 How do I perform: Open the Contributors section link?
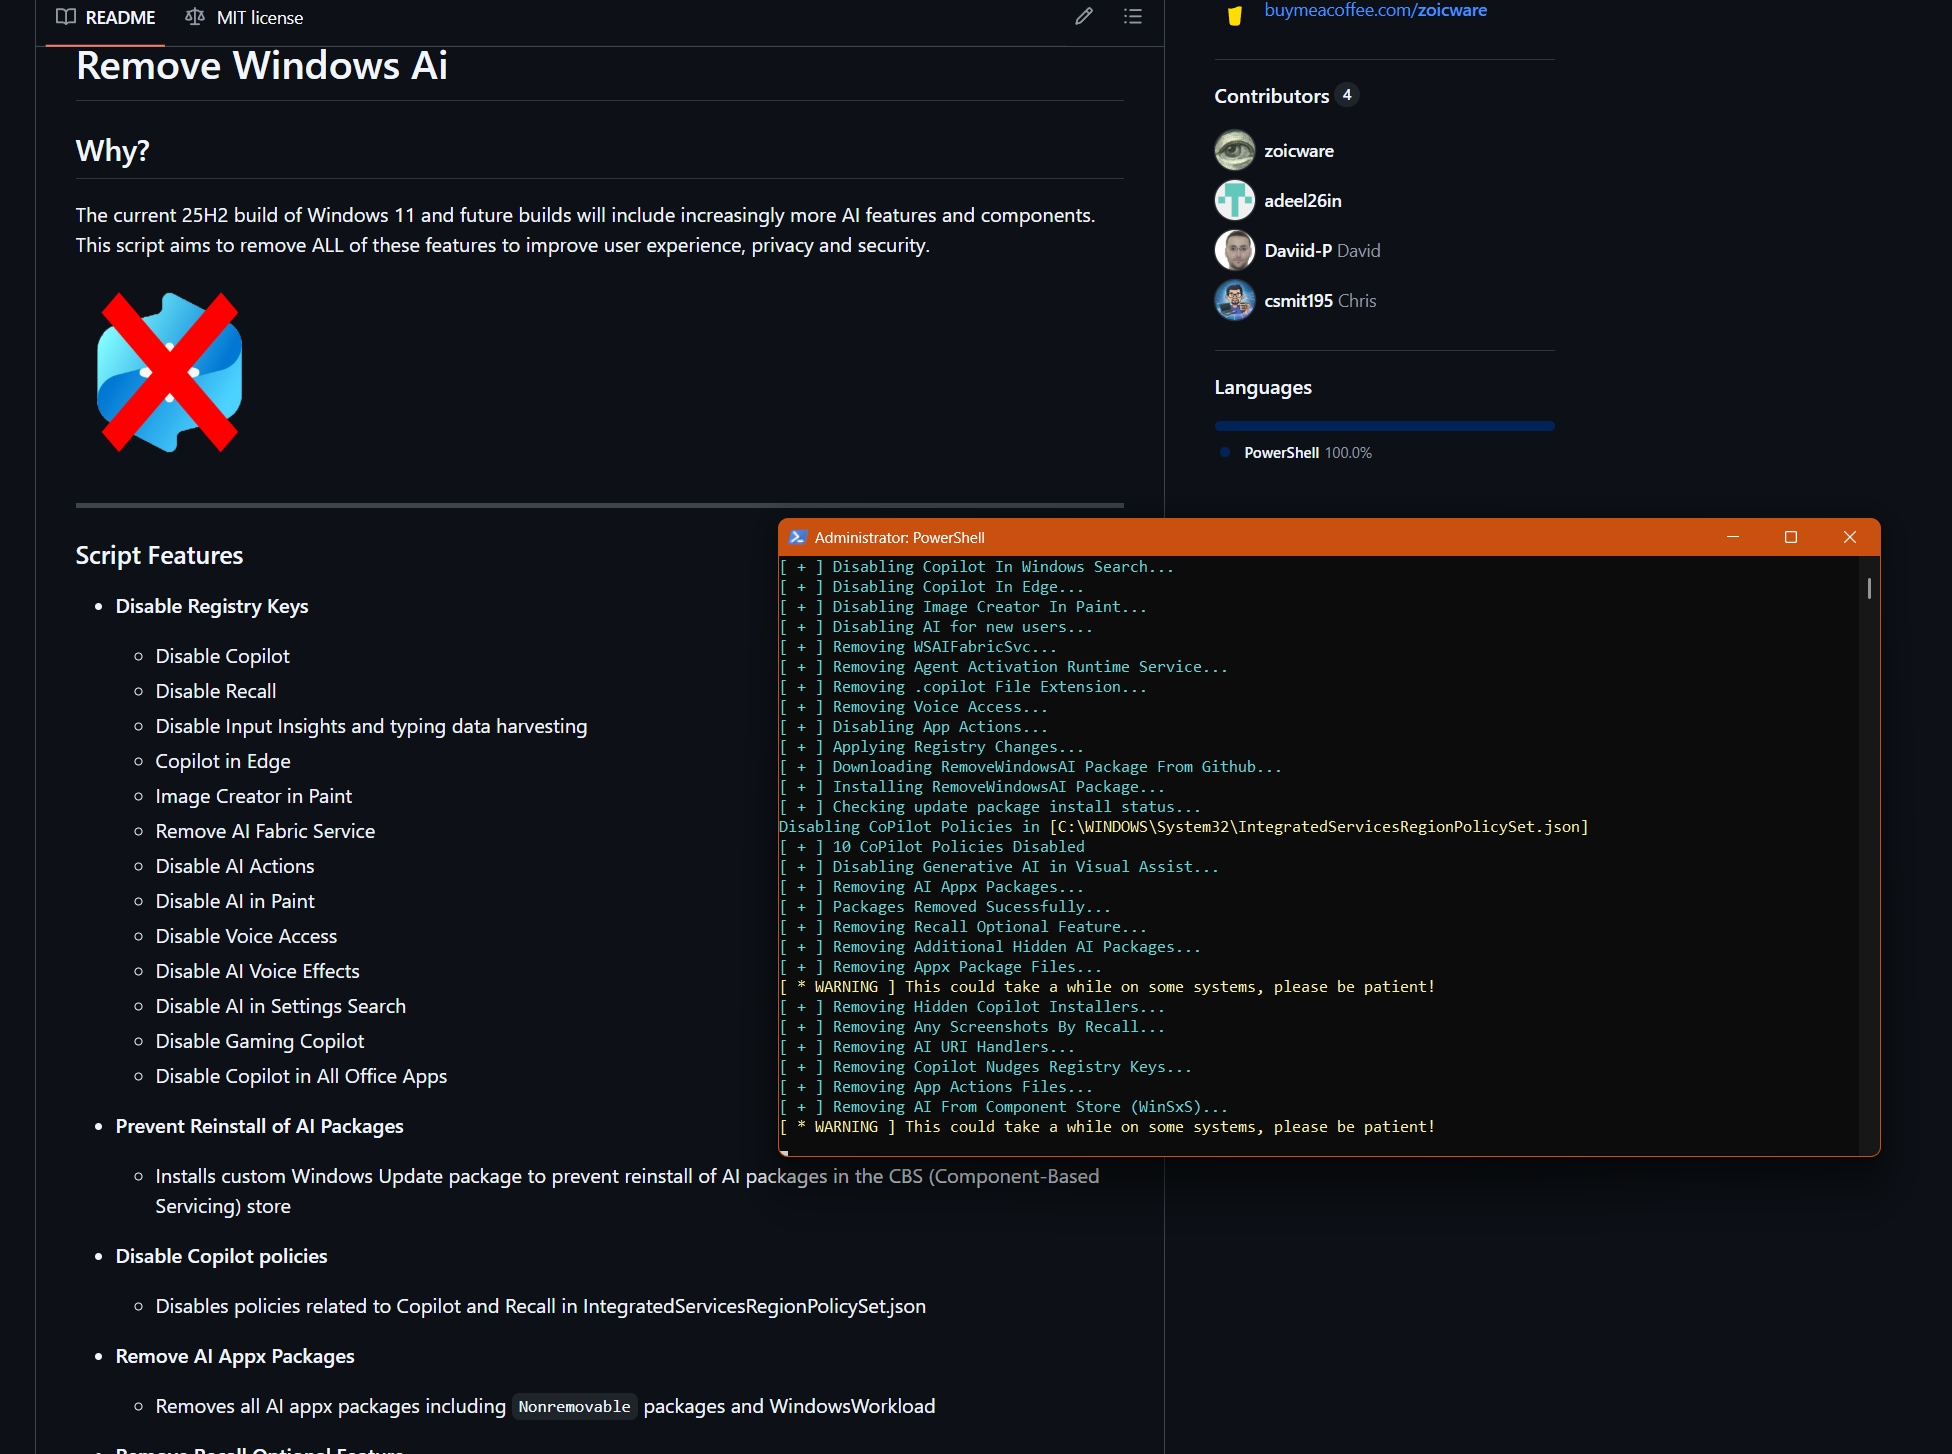[x=1271, y=96]
